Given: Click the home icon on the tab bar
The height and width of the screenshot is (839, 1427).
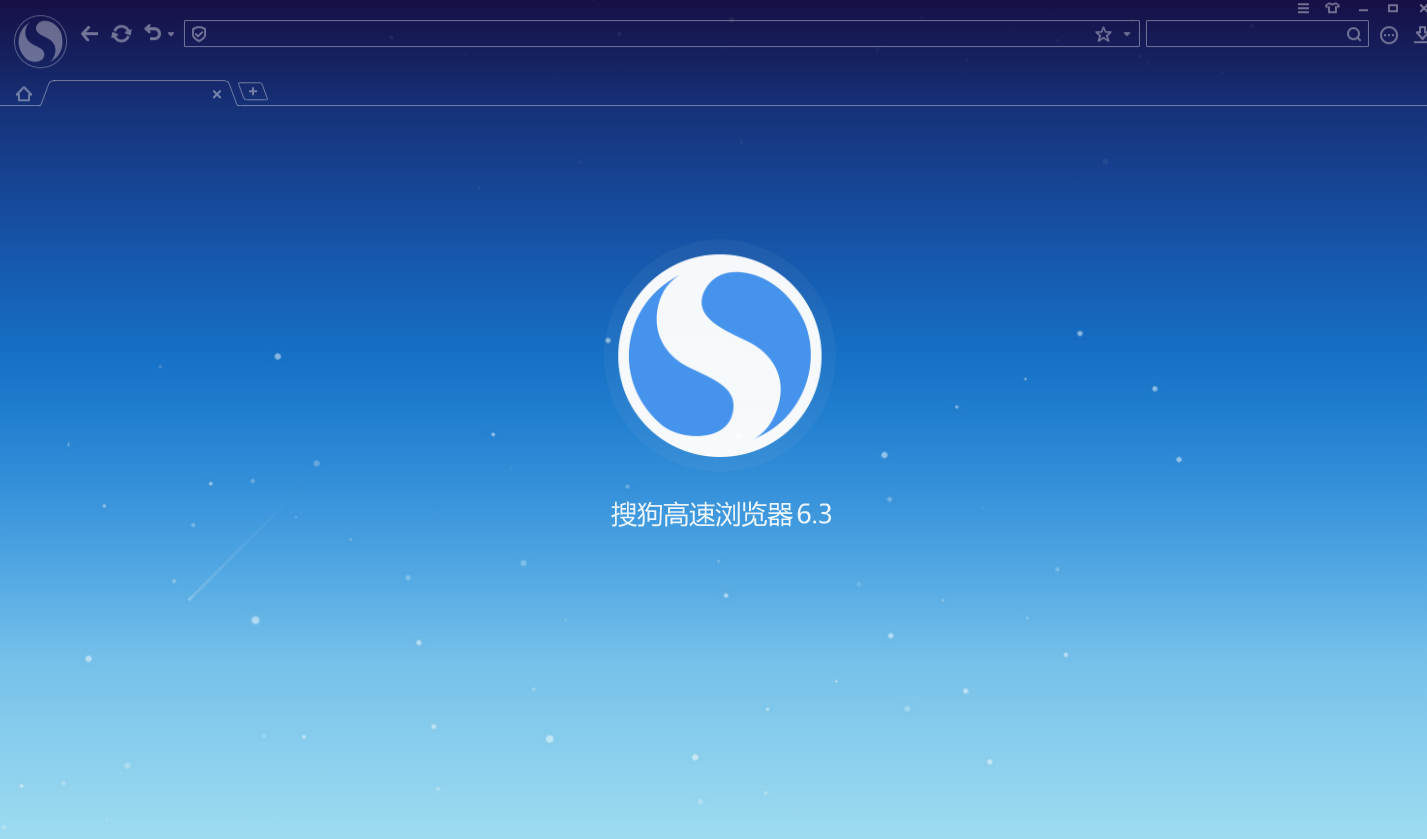Looking at the screenshot, I should click(24, 94).
